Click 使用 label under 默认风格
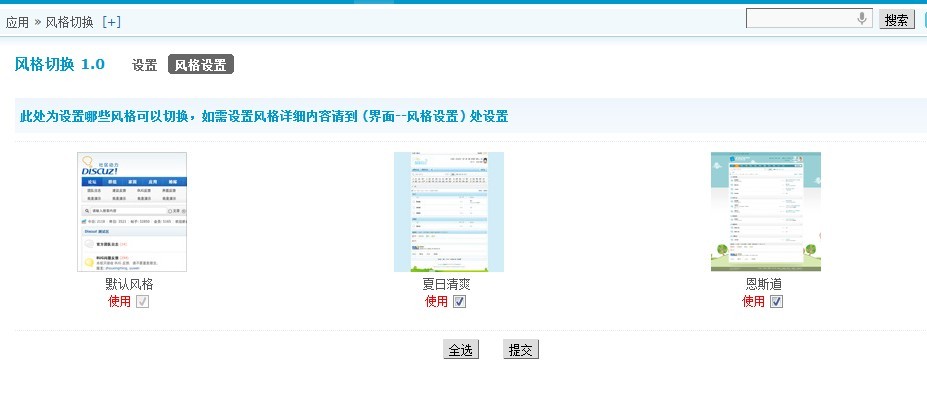Image resolution: width=927 pixels, height=400 pixels. tap(119, 301)
